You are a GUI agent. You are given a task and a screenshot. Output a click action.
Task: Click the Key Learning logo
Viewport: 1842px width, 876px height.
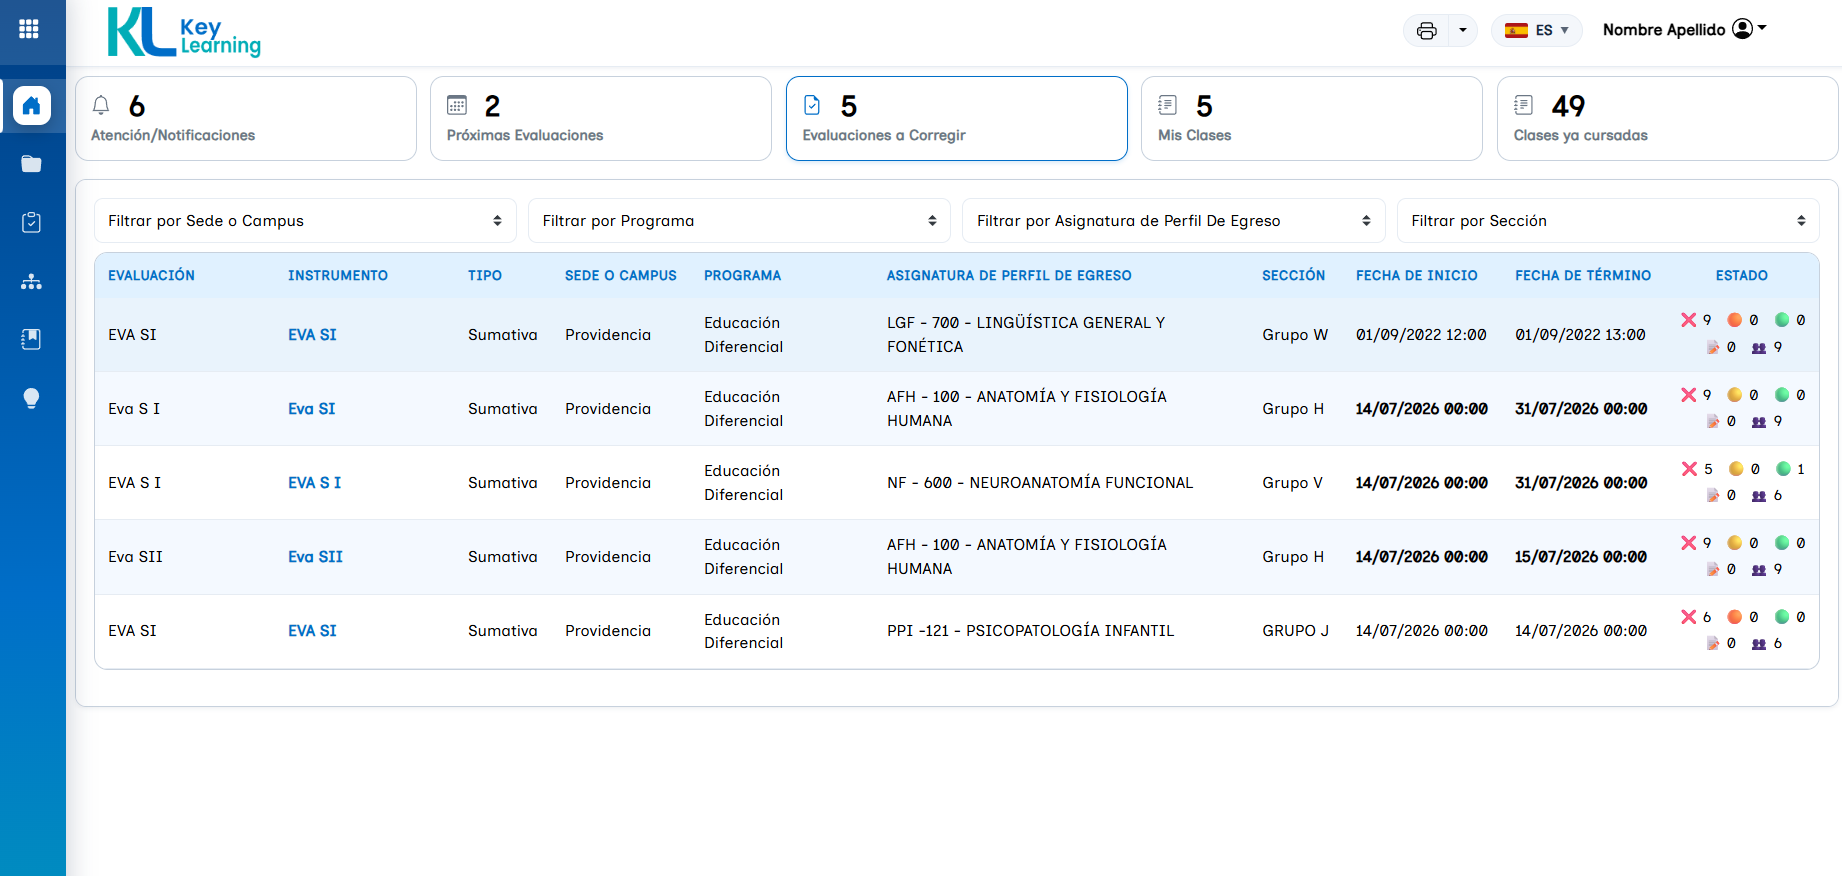pos(184,32)
